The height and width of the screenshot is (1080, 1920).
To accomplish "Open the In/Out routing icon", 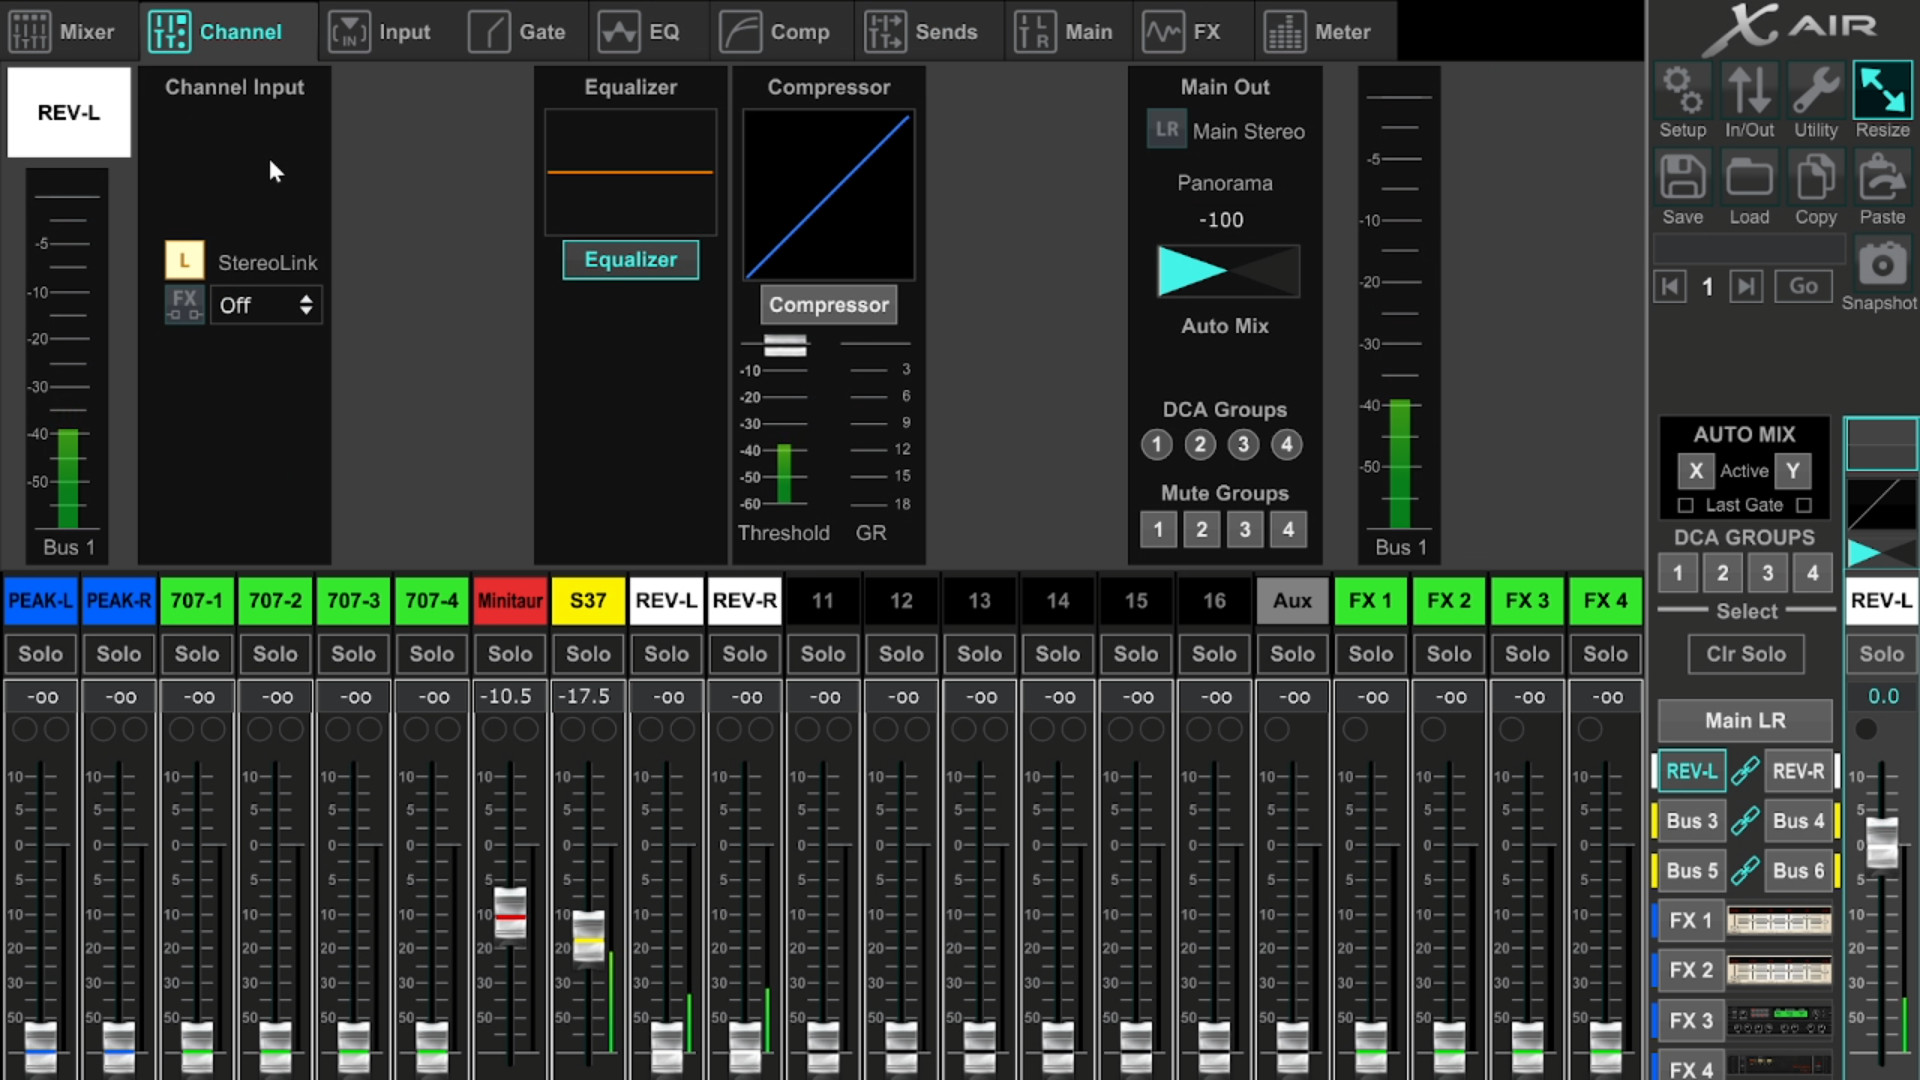I will (x=1749, y=90).
